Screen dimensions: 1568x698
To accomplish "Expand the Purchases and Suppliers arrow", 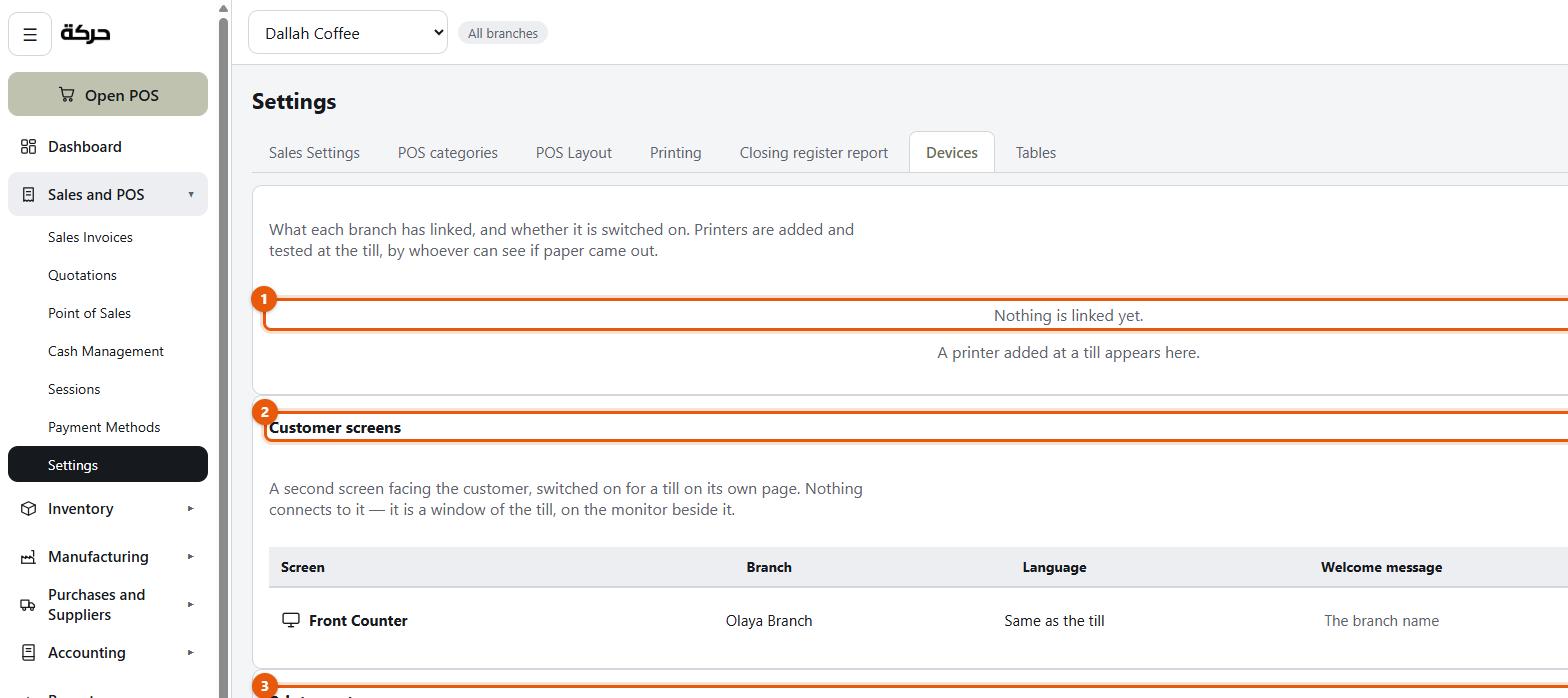I will click(191, 605).
